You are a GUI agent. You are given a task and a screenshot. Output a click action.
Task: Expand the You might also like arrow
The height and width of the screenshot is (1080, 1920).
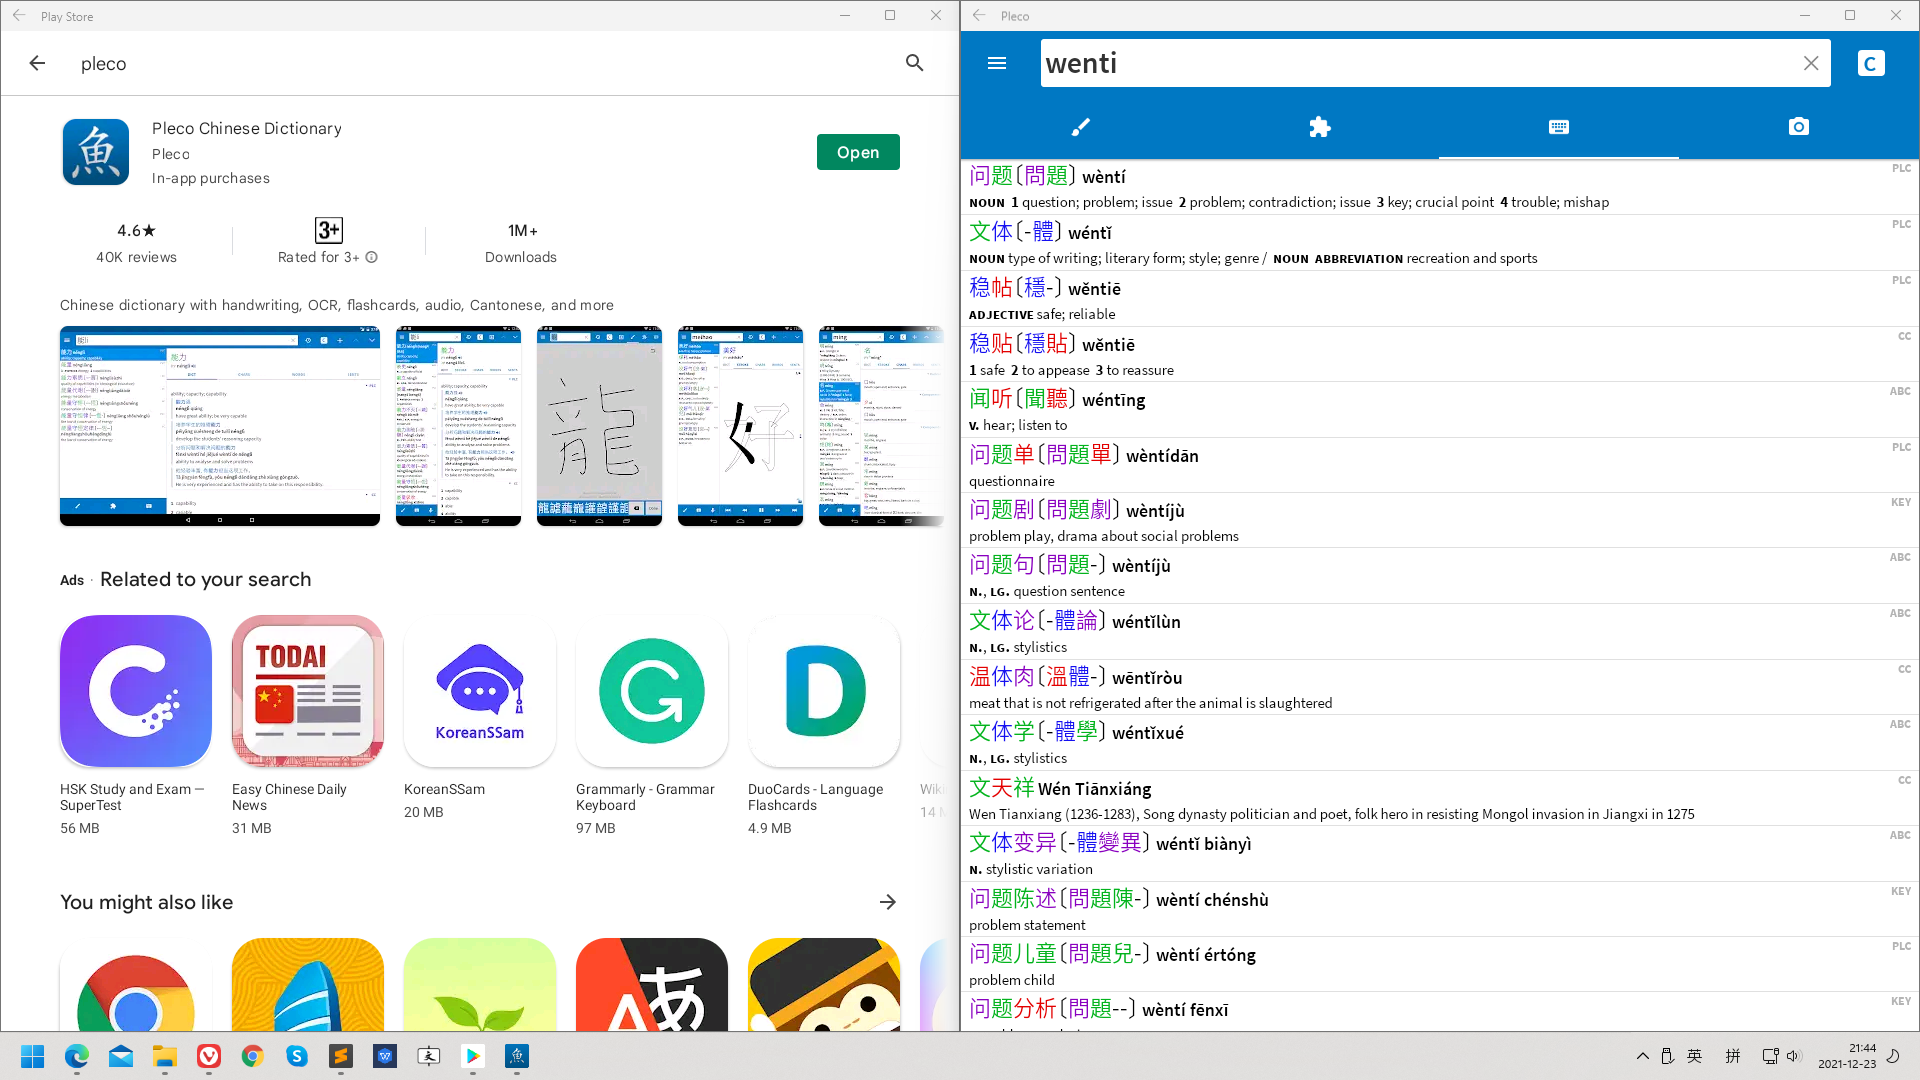click(x=888, y=902)
